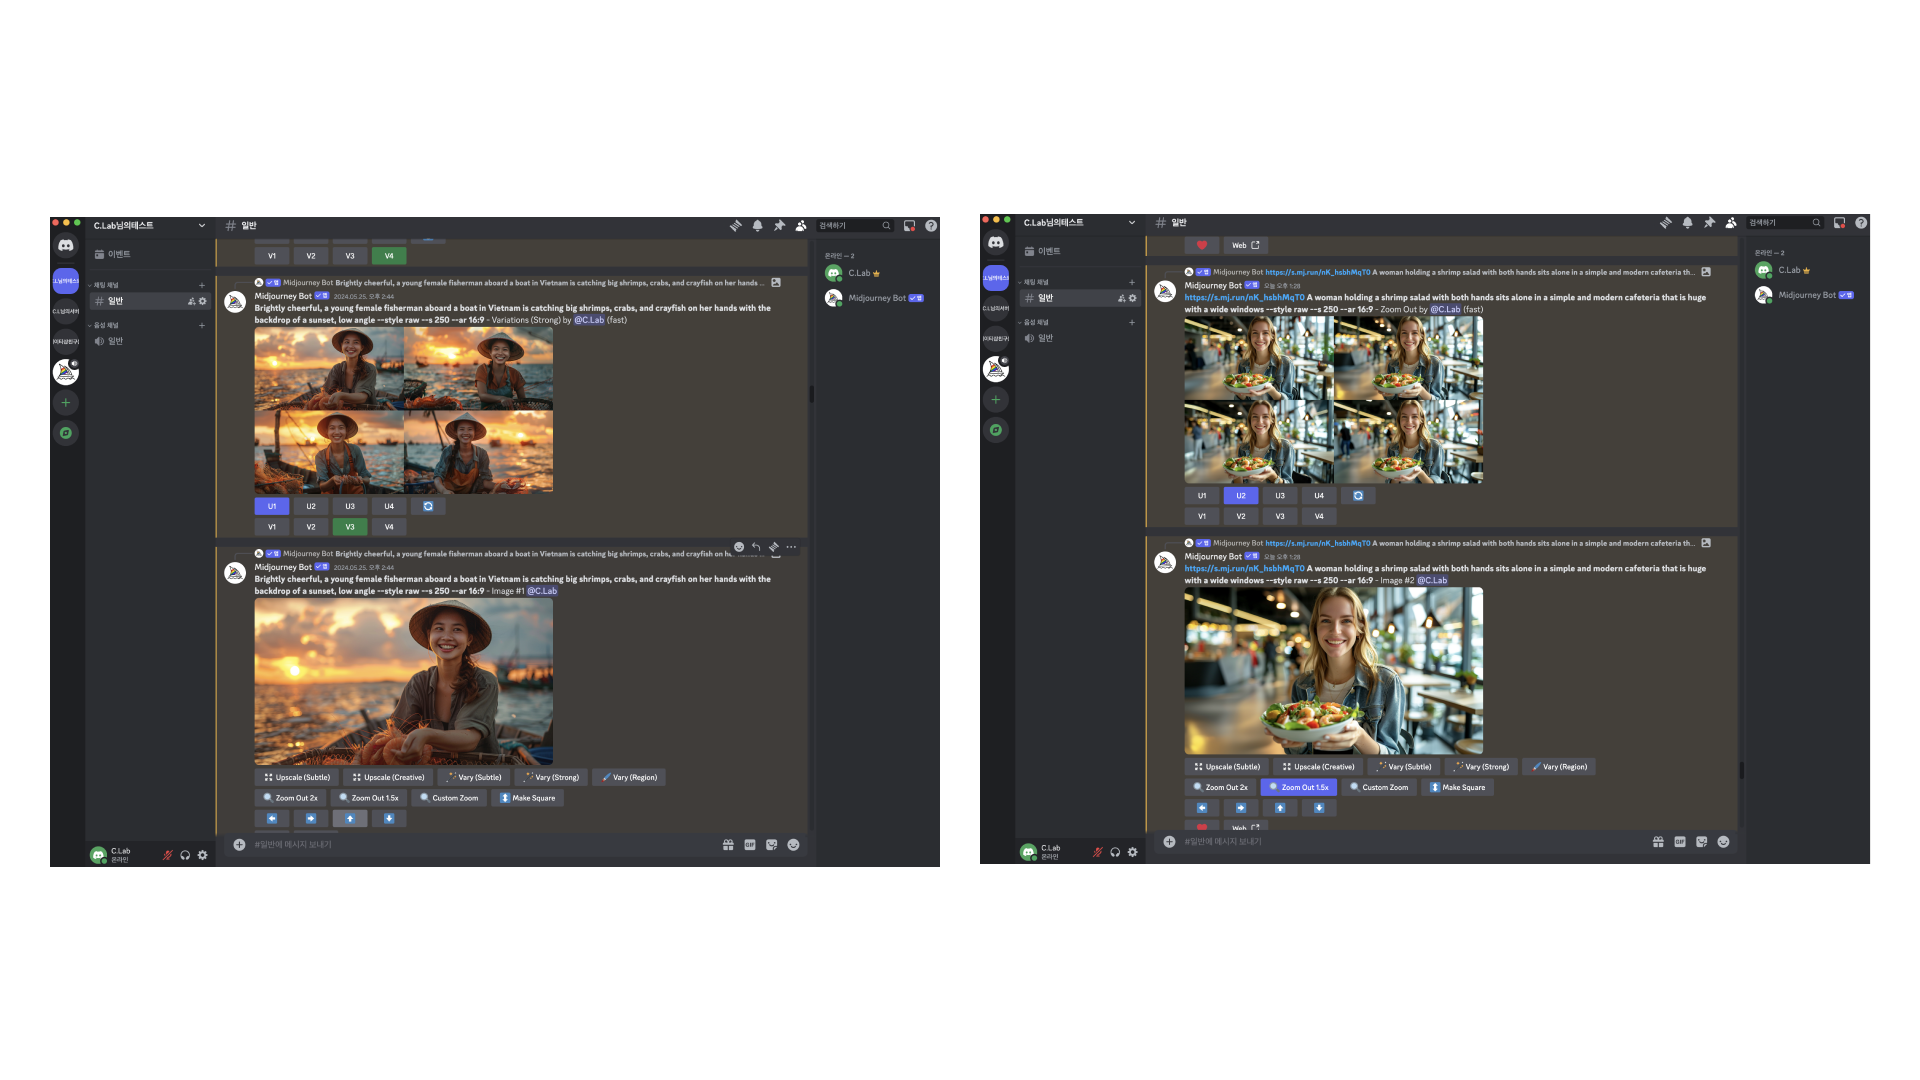Click pan left arrow button under salad woman image
The height and width of the screenshot is (1080, 1920).
1202,808
